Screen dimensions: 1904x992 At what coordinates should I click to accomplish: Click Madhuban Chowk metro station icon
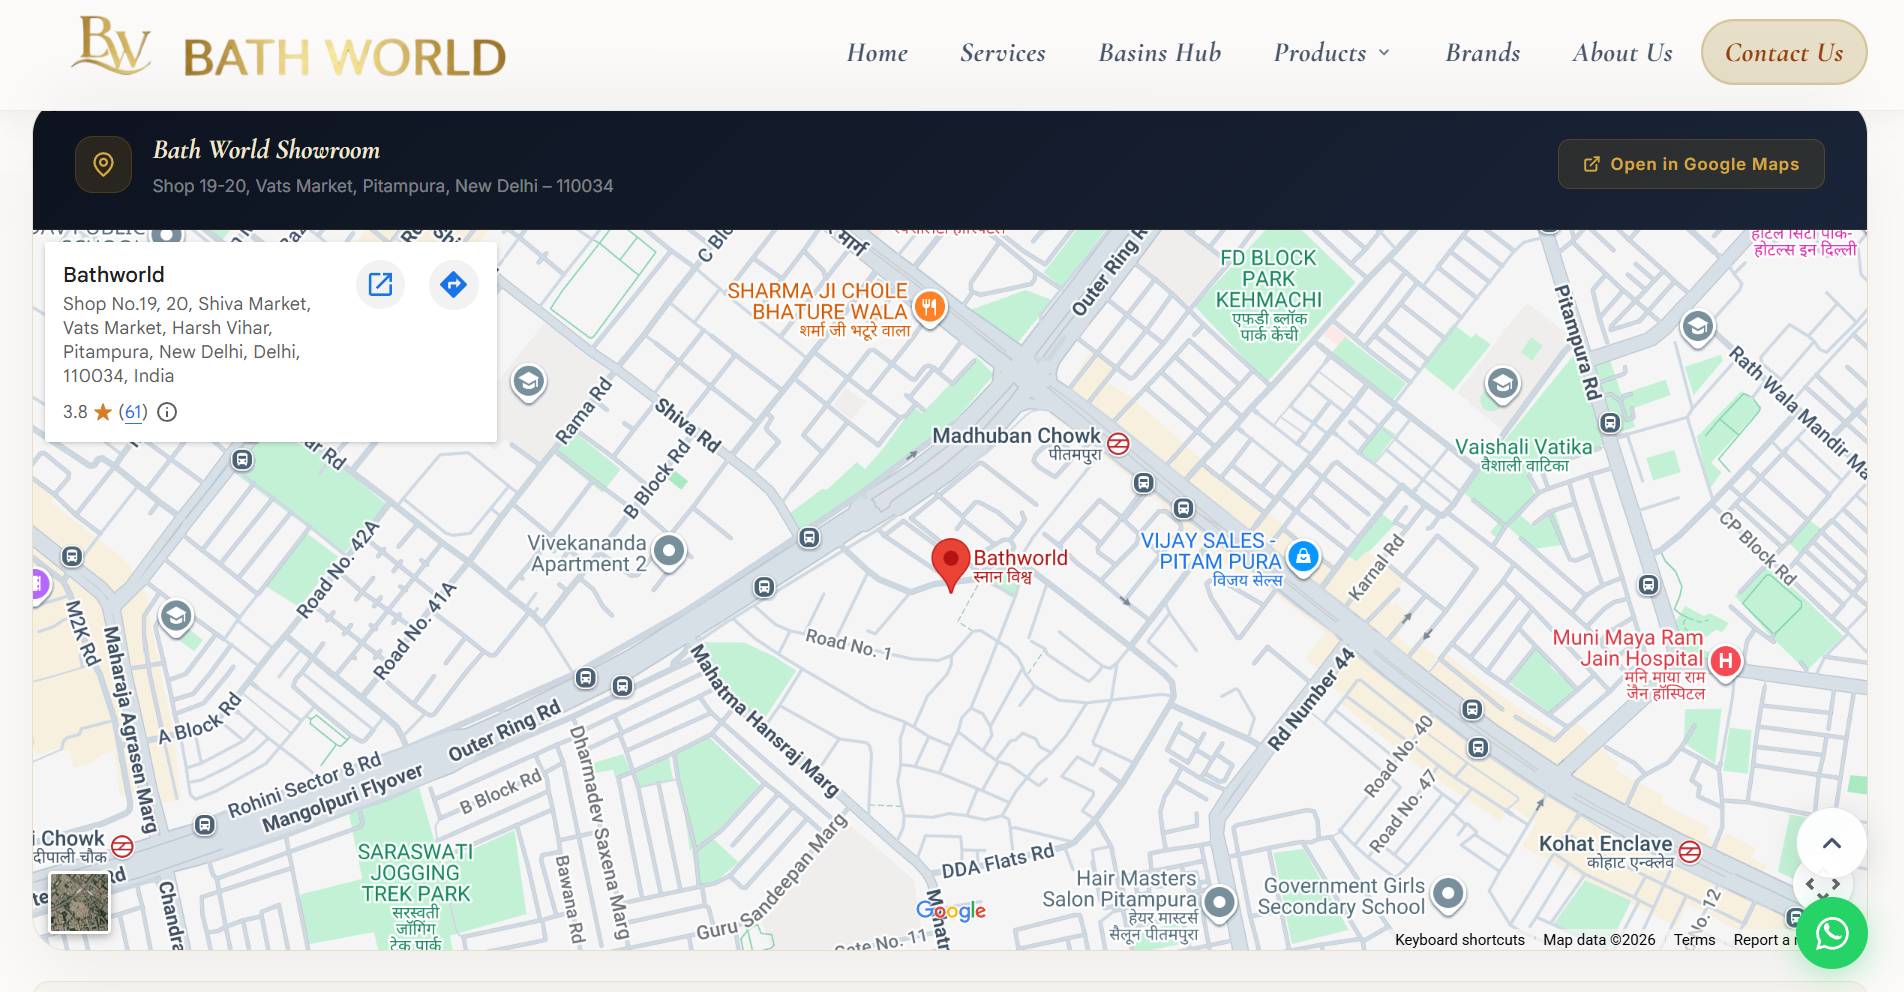pyautogui.click(x=1118, y=443)
